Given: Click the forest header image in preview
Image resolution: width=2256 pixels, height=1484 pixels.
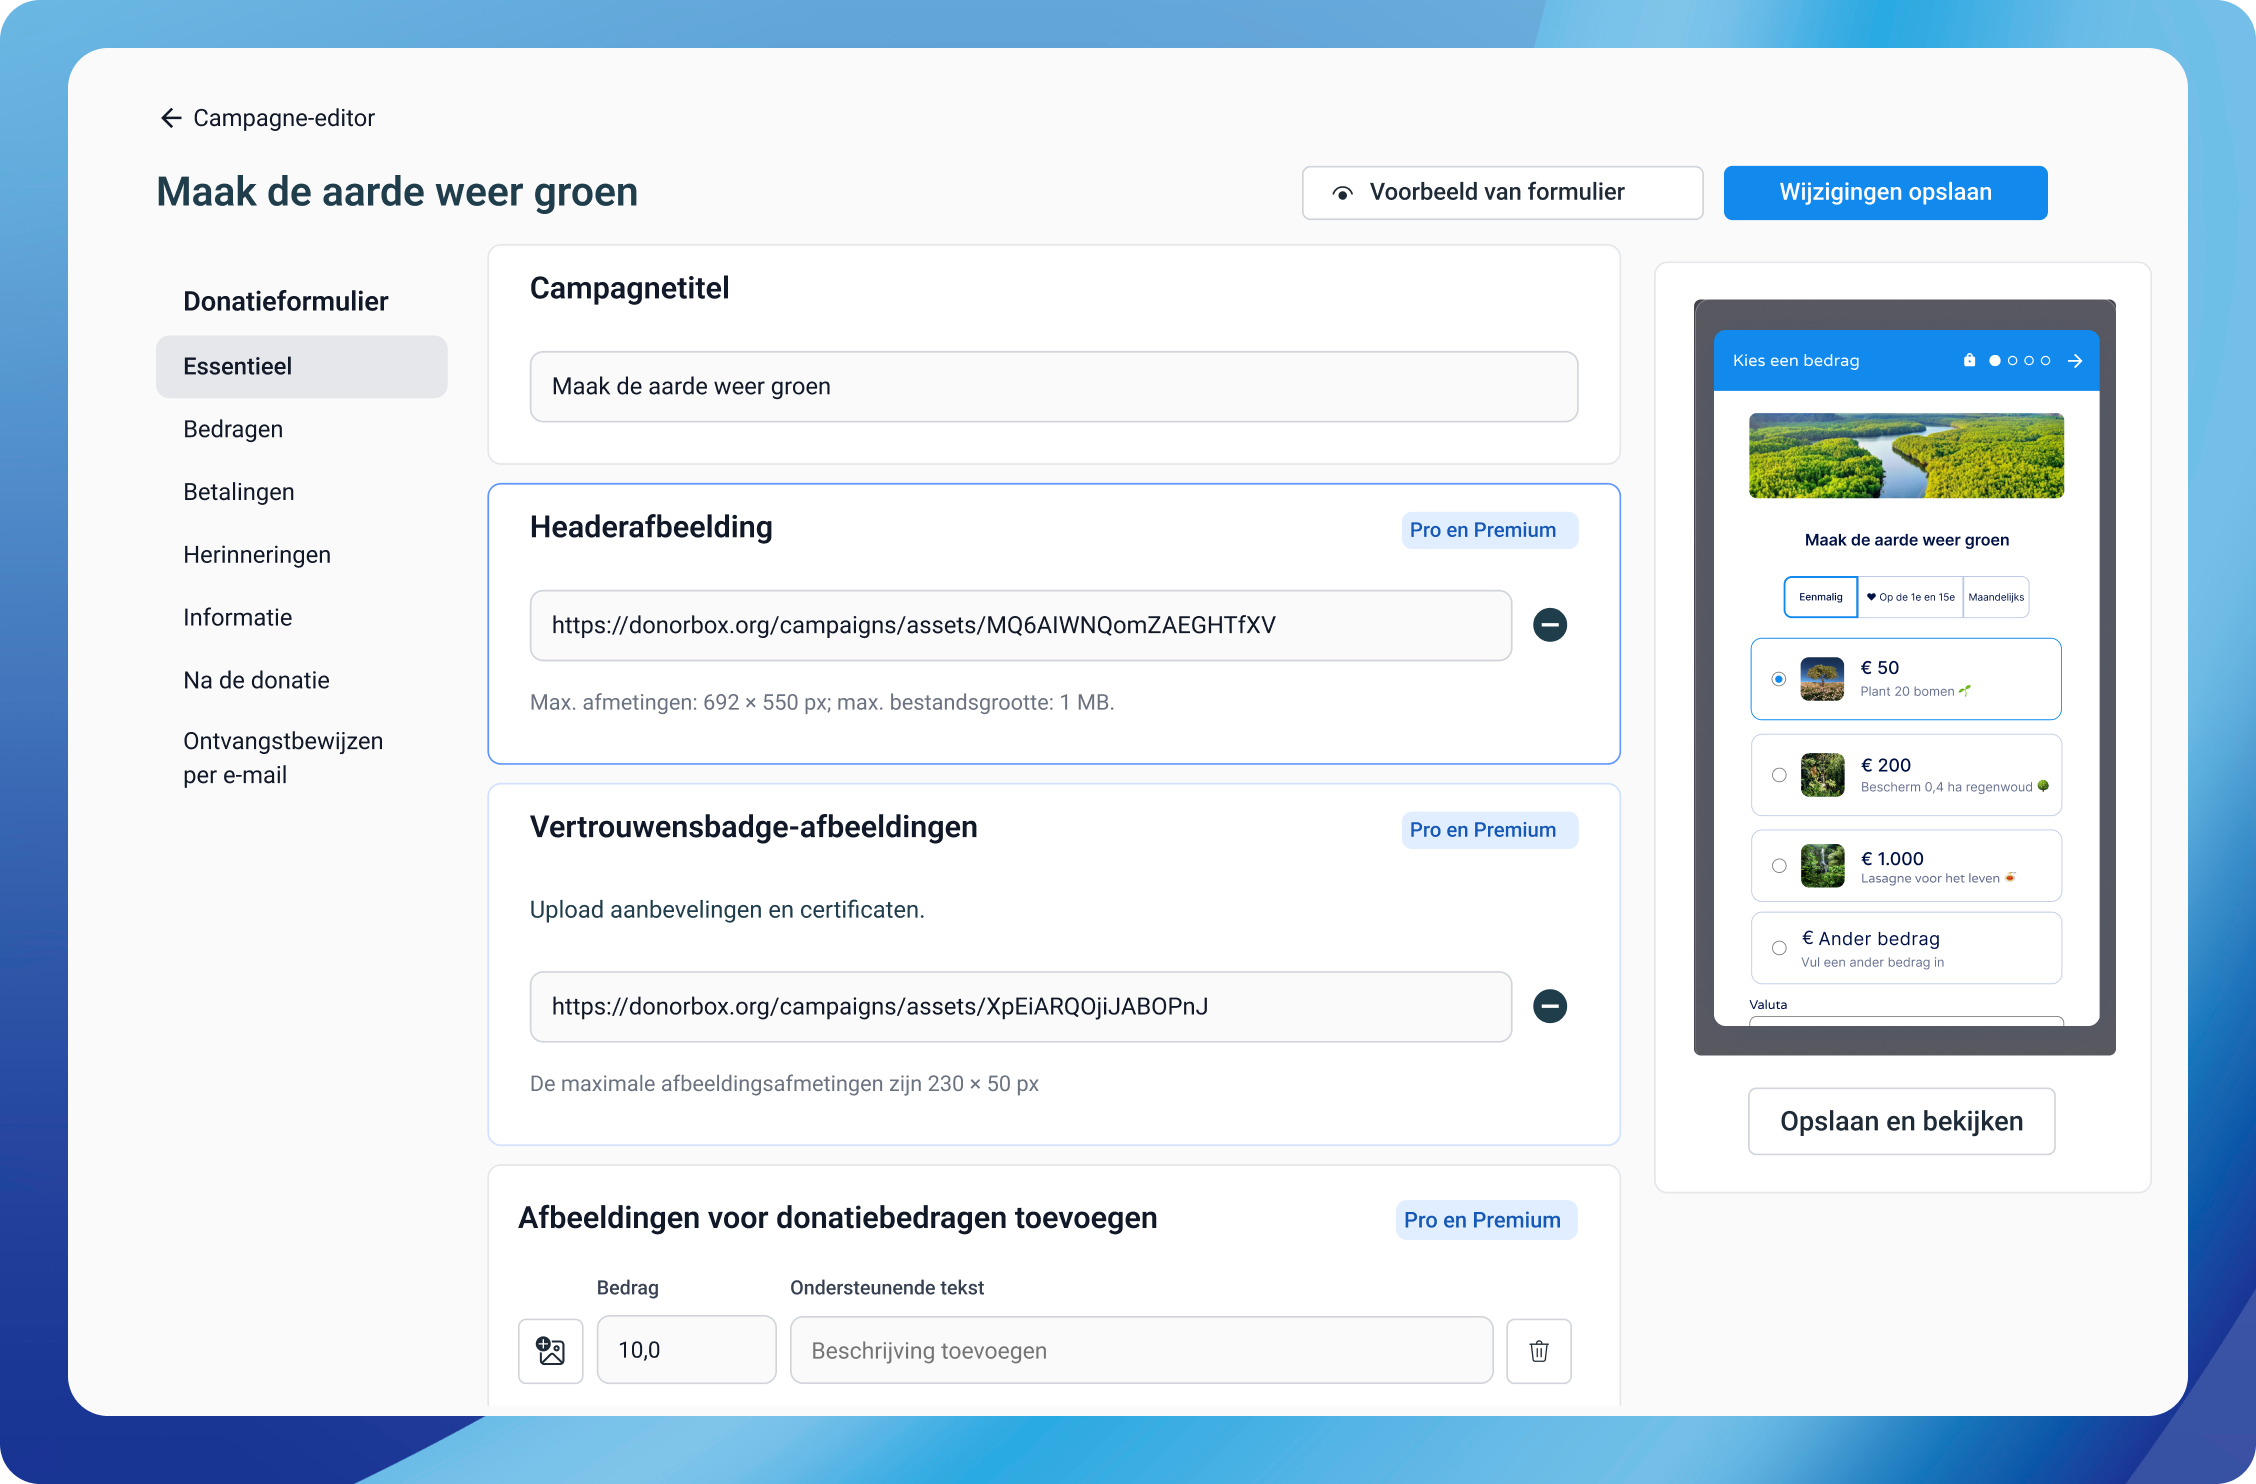Looking at the screenshot, I should pyautogui.click(x=1906, y=456).
